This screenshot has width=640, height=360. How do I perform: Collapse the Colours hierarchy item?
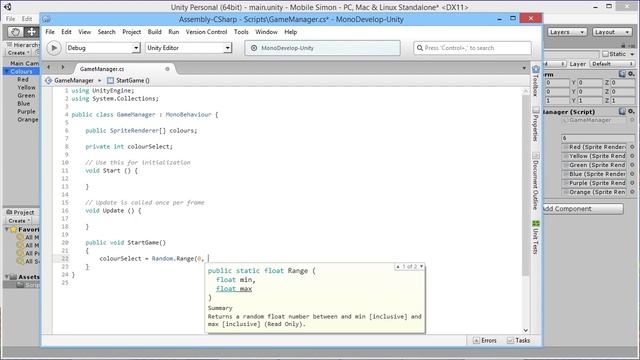(7, 71)
